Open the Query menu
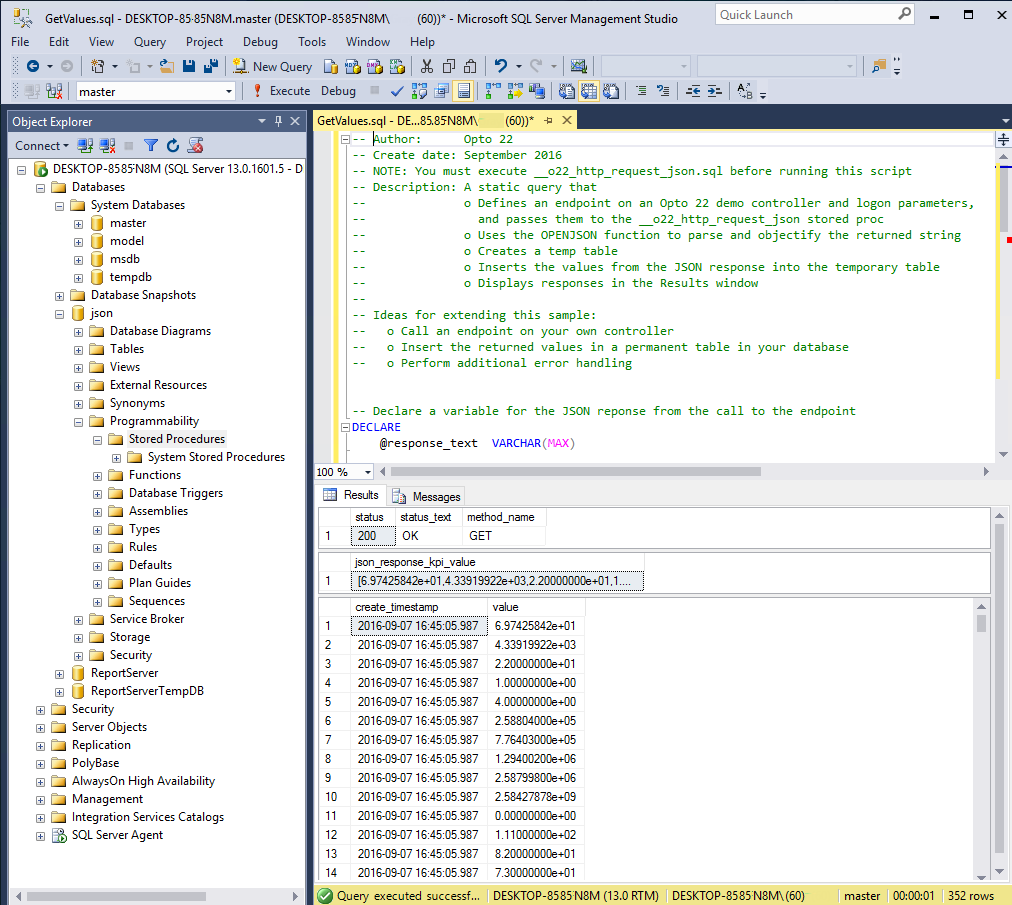 click(x=150, y=42)
